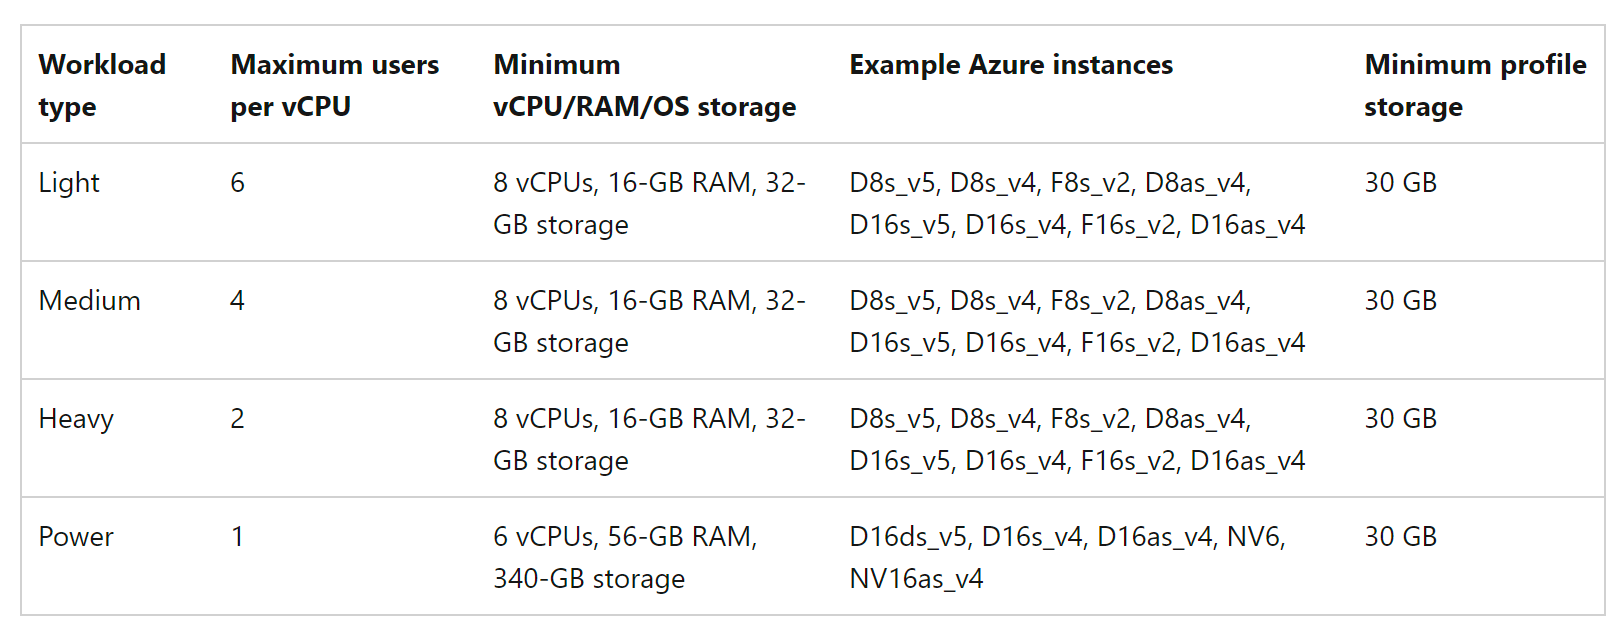Select the Heavy row Azure instances cell

[1076, 440]
